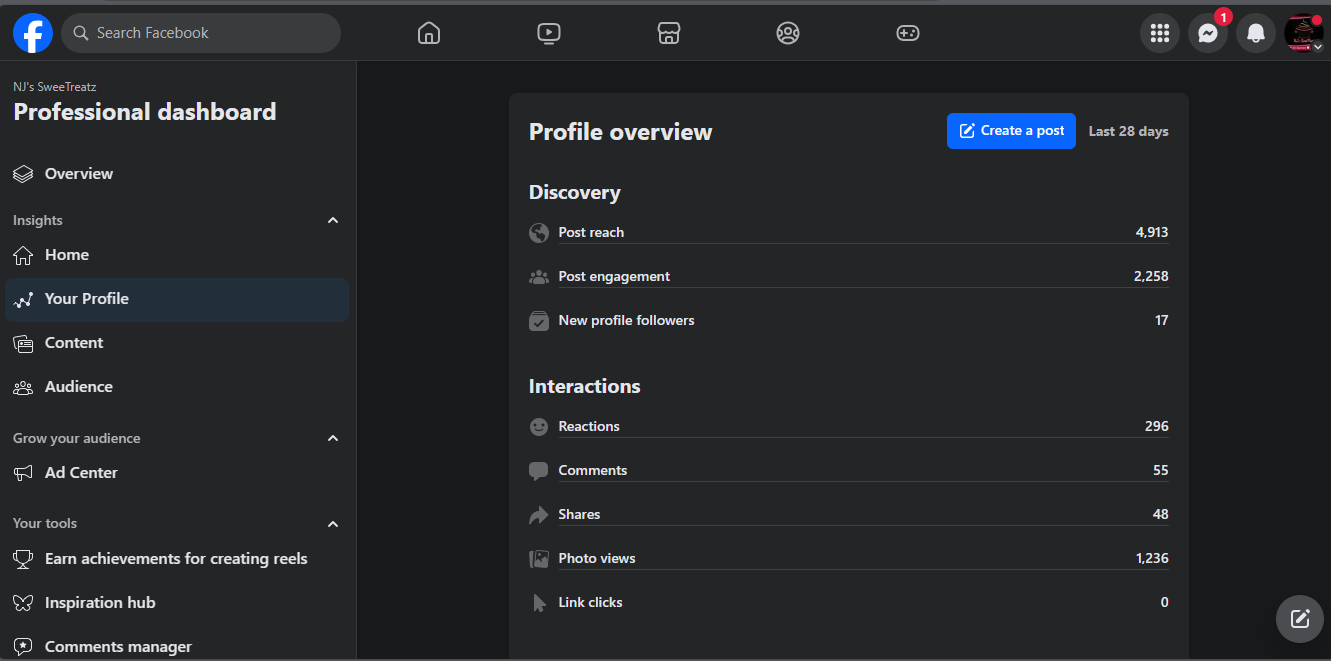The width and height of the screenshot is (1331, 661).
Task: Open Inspiration hub in the sidebar
Action: [177, 603]
